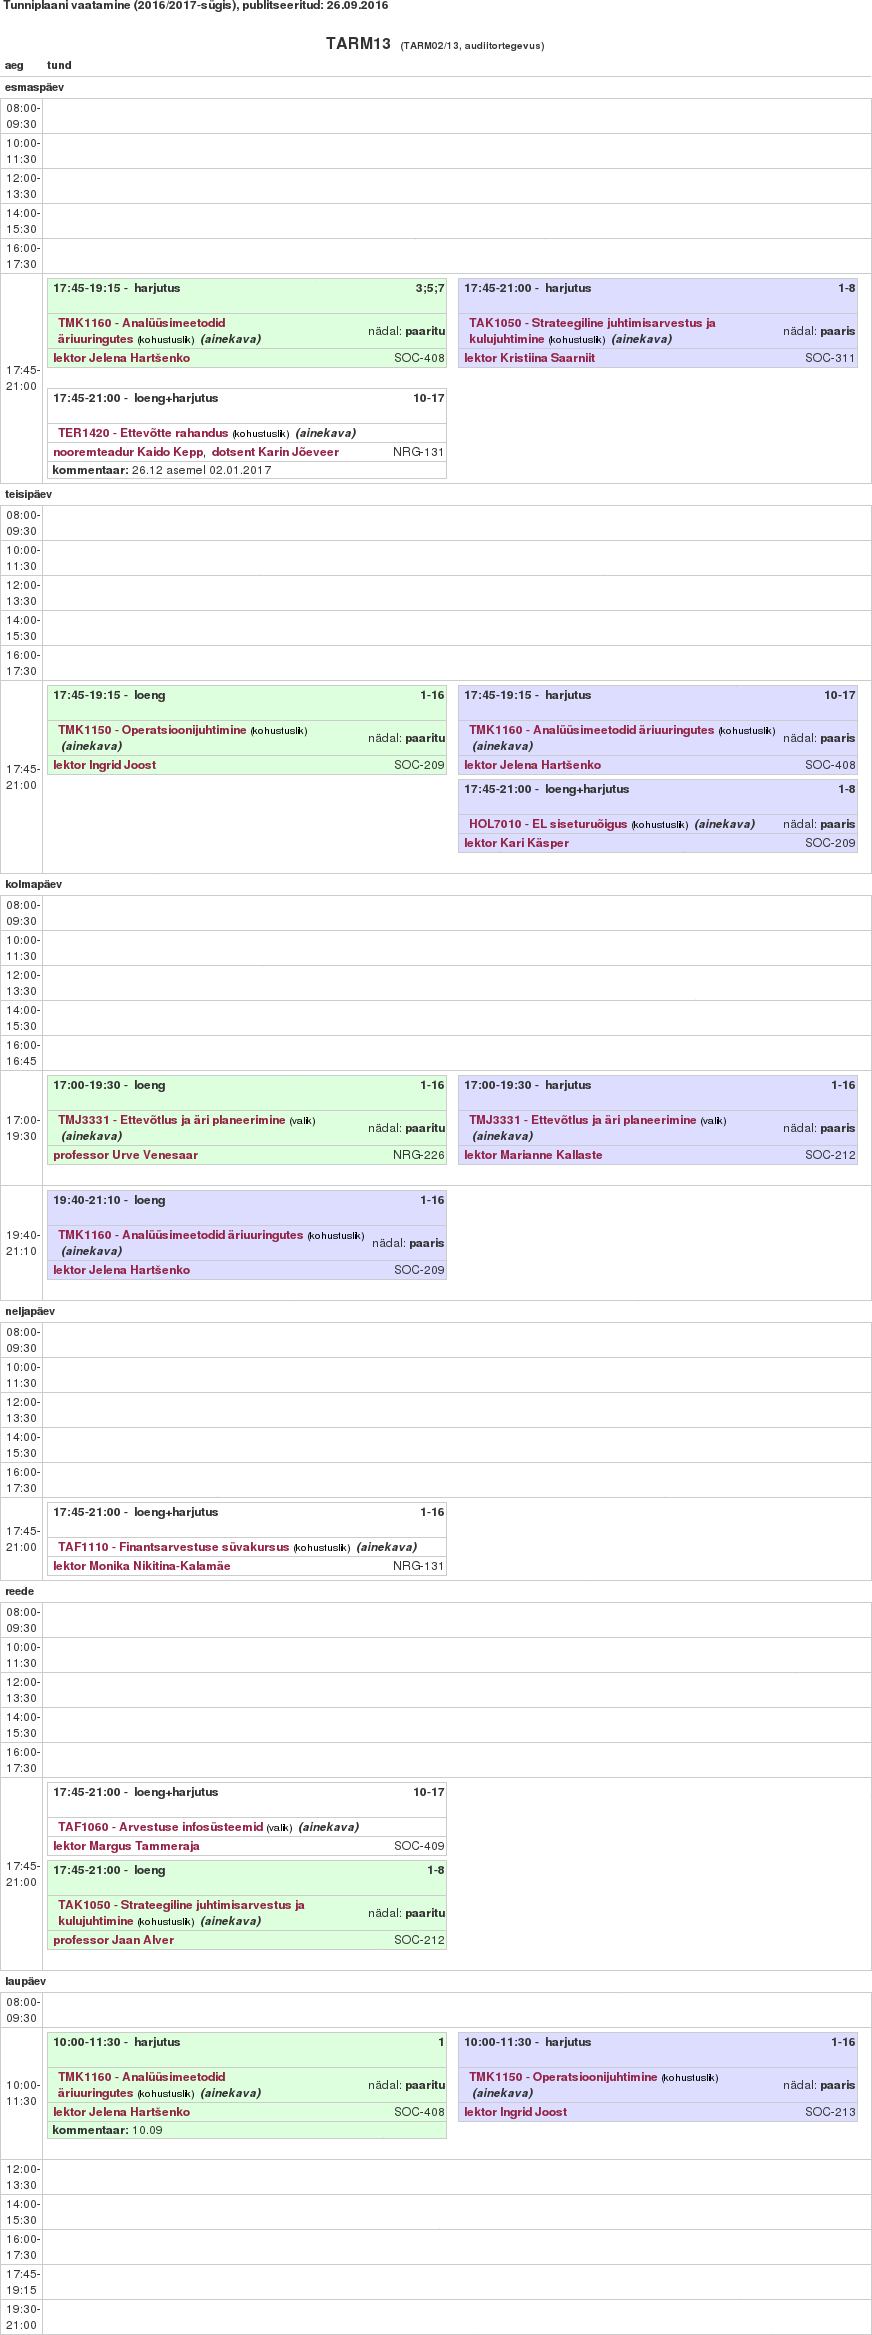Open nooremteadur Kaido Kepp's link

tap(128, 452)
